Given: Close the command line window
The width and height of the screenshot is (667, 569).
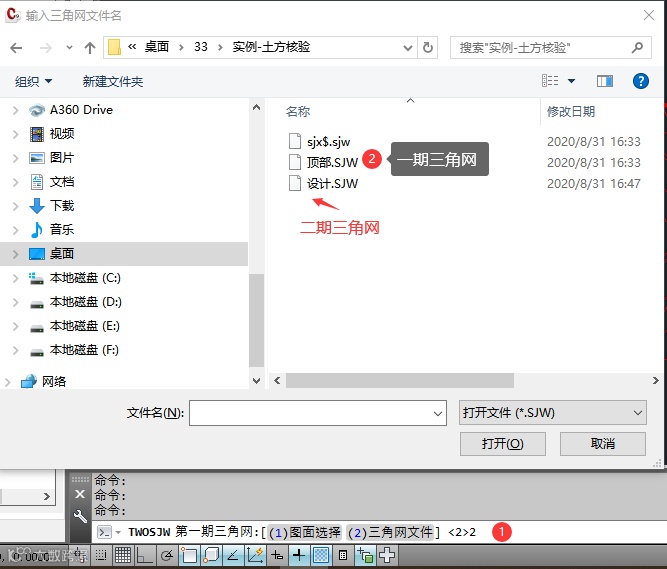Looking at the screenshot, I should pos(80,494).
